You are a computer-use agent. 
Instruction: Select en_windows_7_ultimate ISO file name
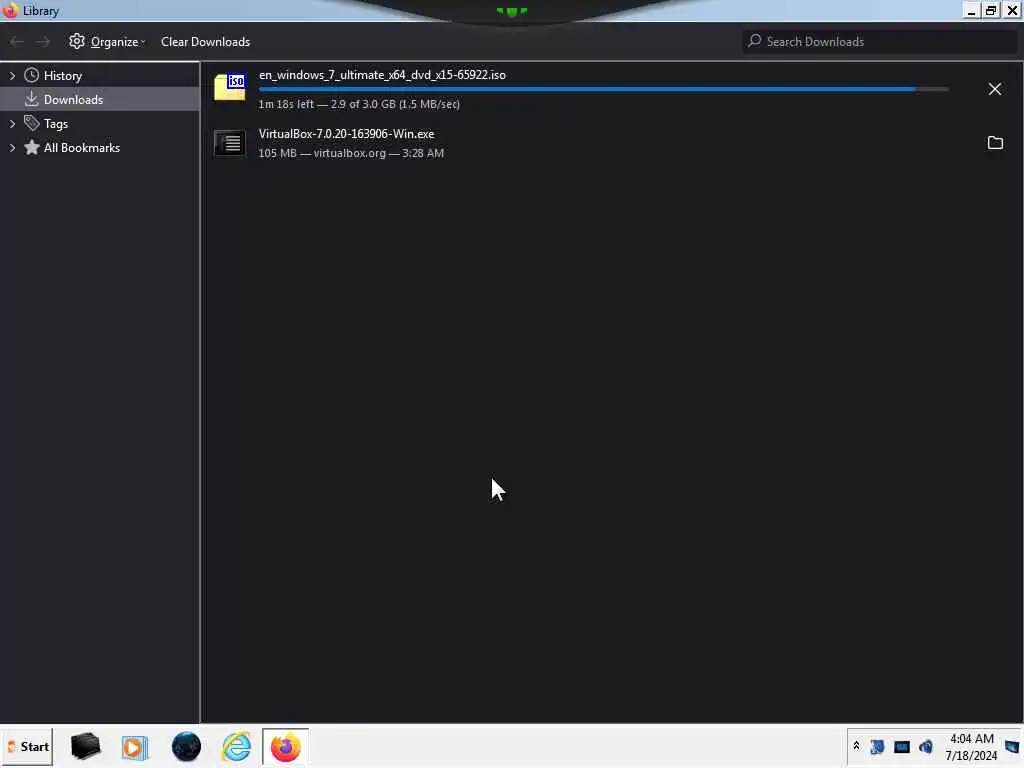[x=382, y=75]
